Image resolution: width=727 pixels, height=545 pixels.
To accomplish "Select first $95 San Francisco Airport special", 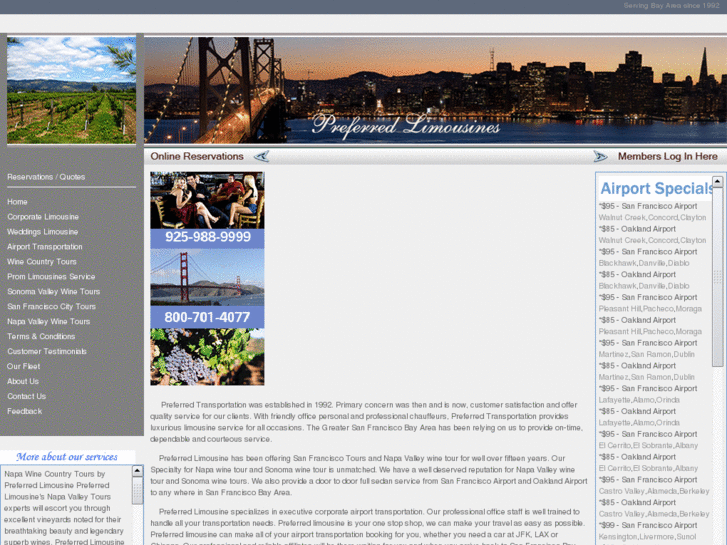I will (648, 206).
